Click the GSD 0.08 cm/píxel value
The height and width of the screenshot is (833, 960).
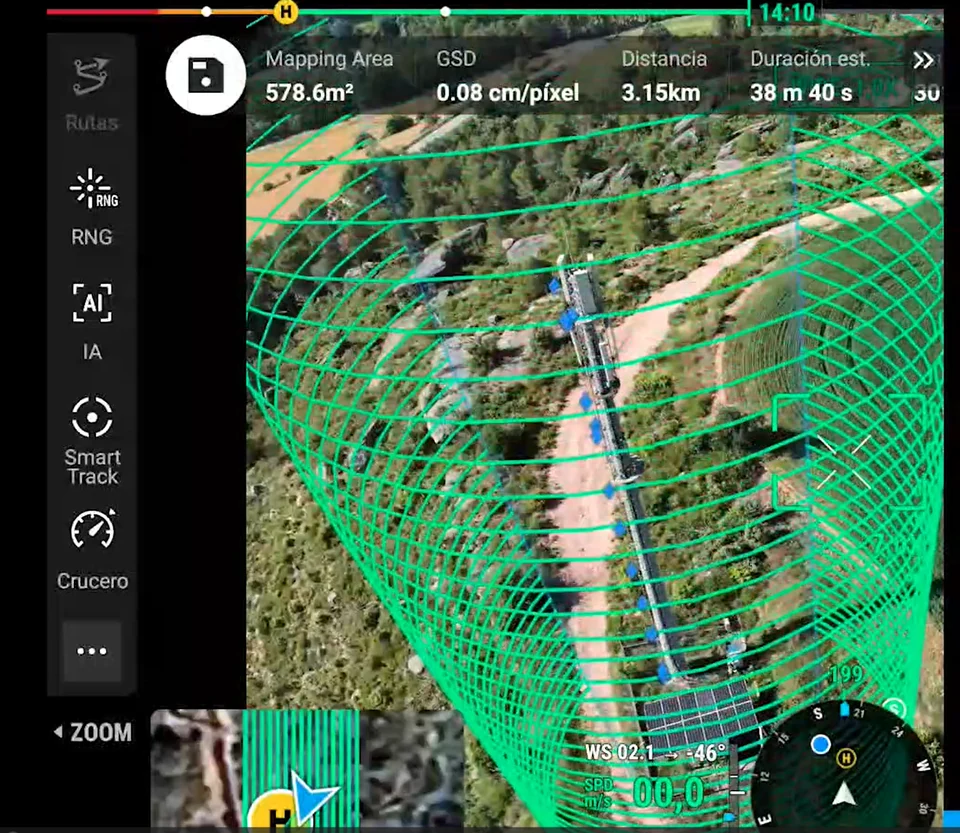[x=508, y=93]
